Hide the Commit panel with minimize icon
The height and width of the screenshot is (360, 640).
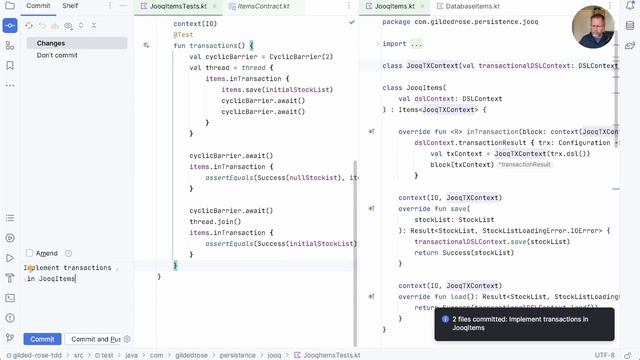123,6
